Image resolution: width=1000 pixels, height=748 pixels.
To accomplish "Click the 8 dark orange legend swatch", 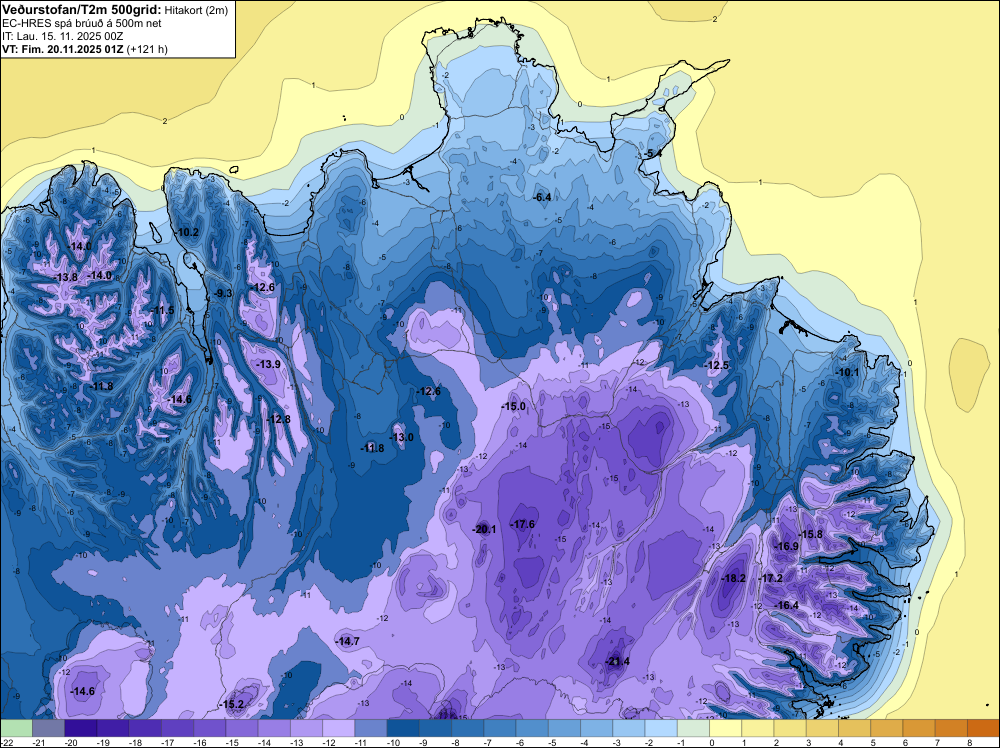I will click(983, 728).
